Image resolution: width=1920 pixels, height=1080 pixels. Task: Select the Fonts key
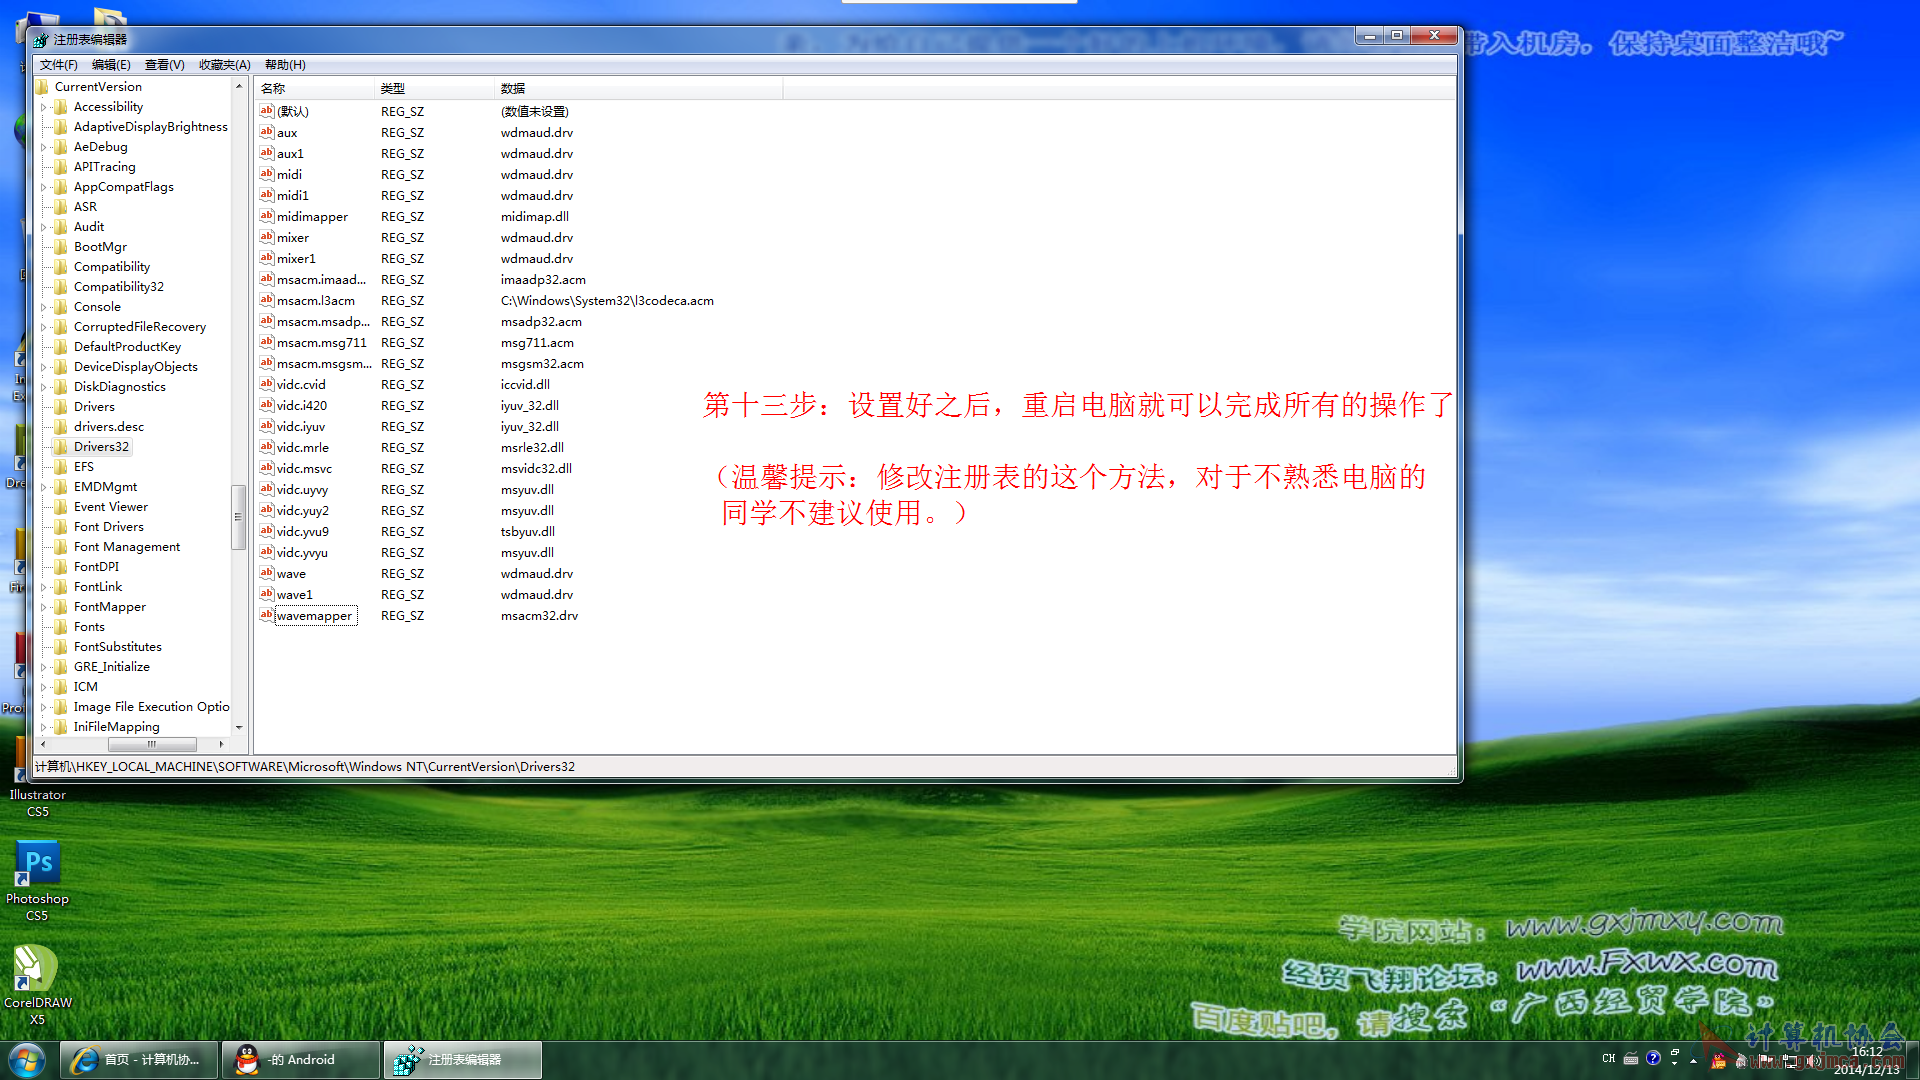(x=89, y=627)
